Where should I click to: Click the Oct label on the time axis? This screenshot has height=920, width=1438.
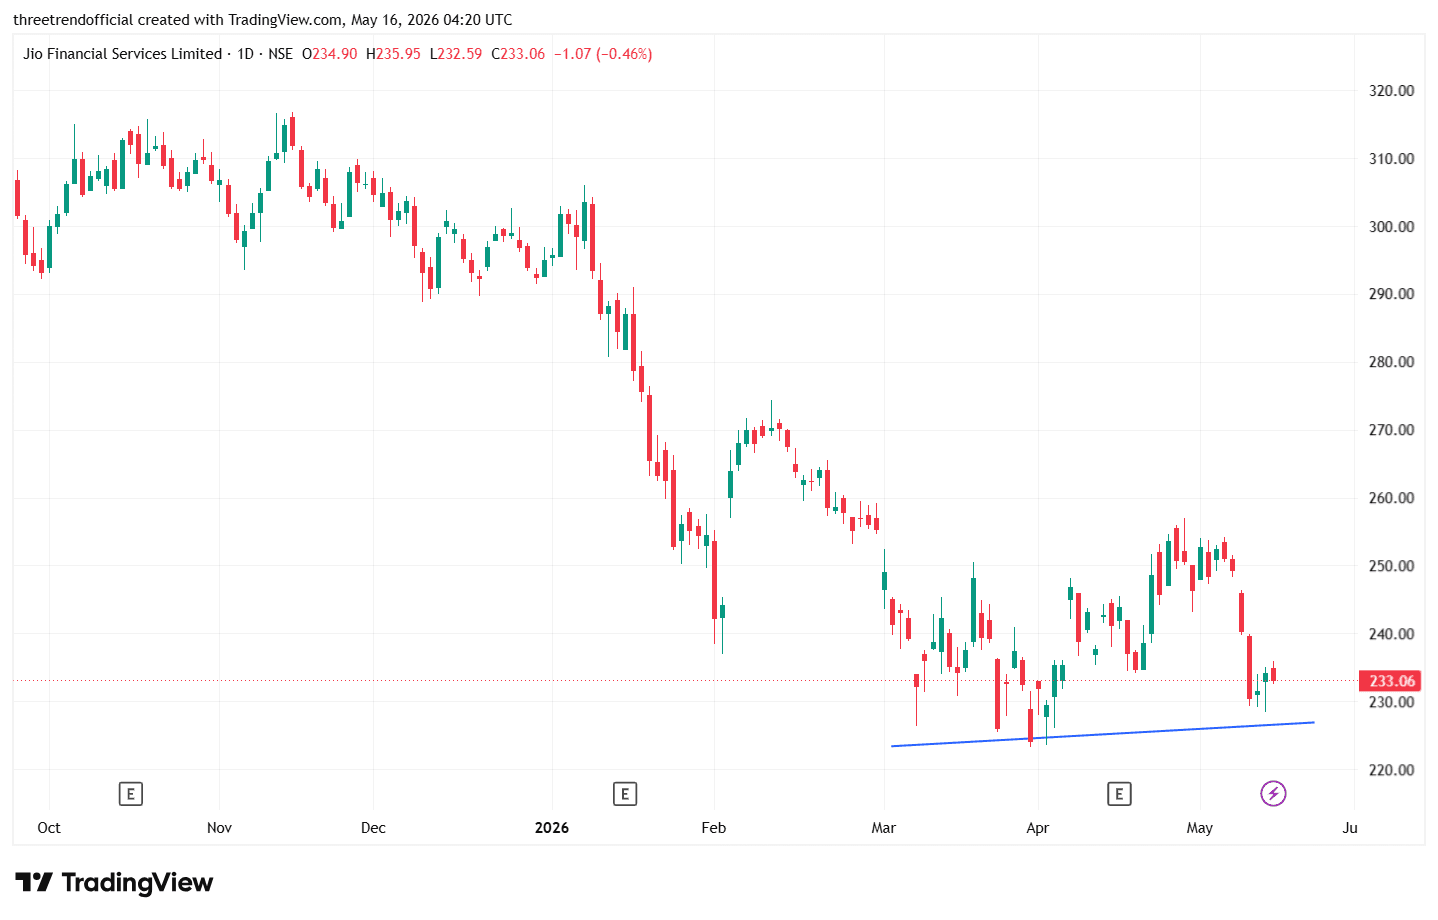(49, 828)
